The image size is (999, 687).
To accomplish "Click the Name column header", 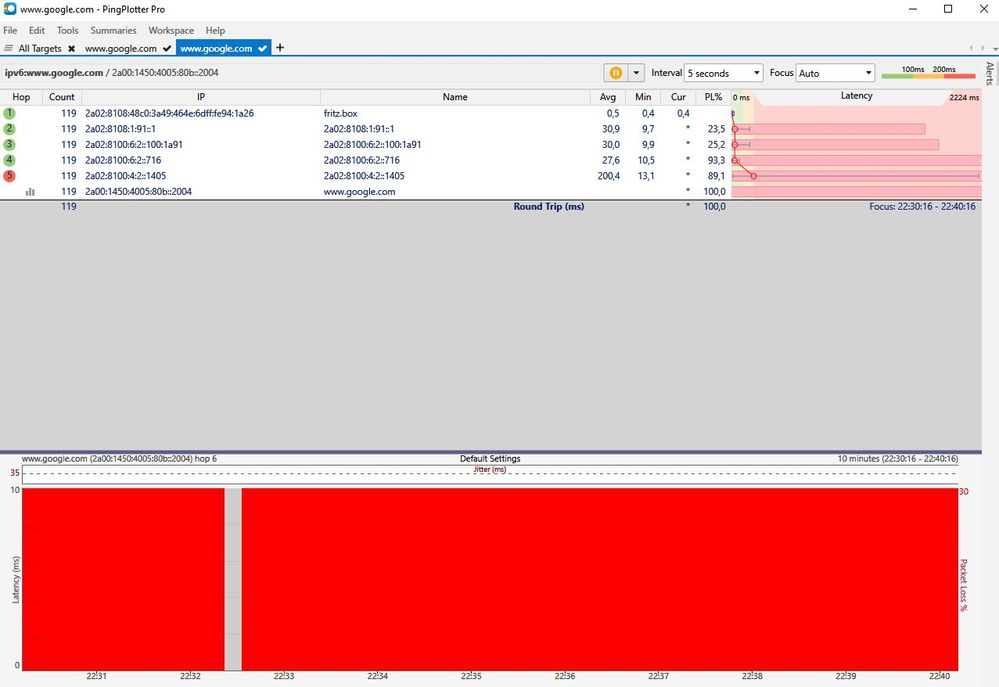I will tap(455, 97).
